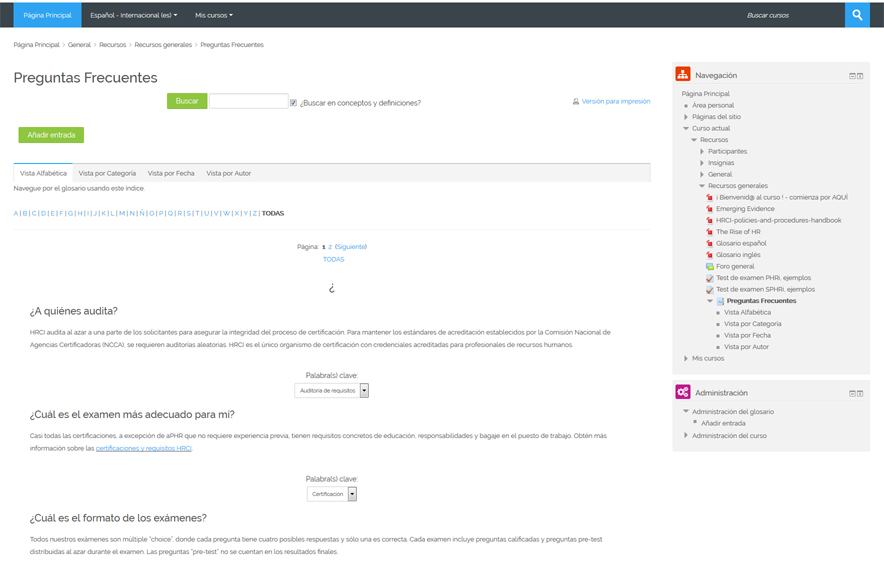Click the Test de examen PHRi quiz icon
This screenshot has width=884, height=561.
[x=709, y=278]
